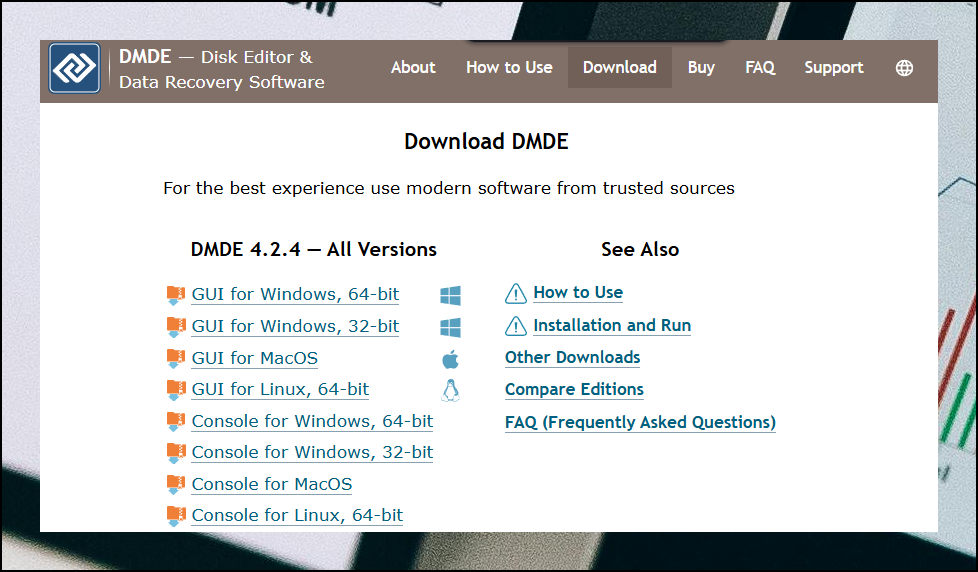Image resolution: width=978 pixels, height=572 pixels.
Task: Click download icon beside GUI for Windows, 64-bit
Action: [x=176, y=294]
